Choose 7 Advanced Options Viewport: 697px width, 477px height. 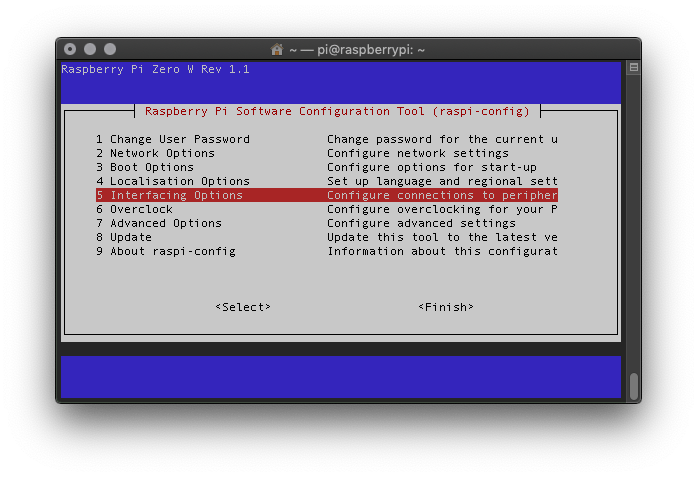[x=159, y=223]
